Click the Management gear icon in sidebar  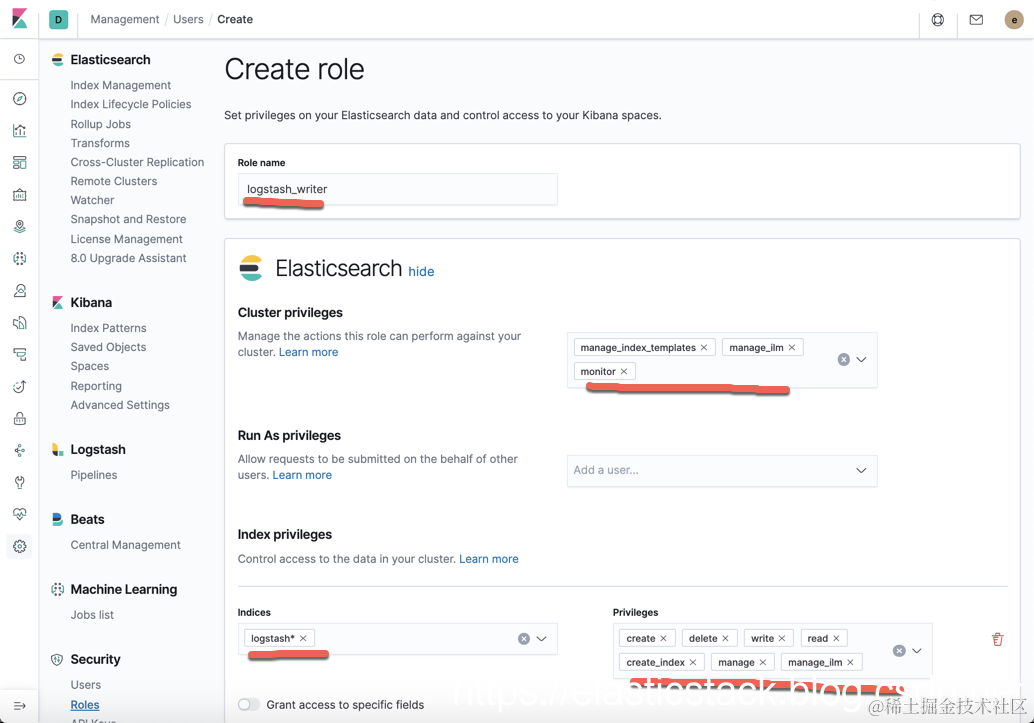pyautogui.click(x=20, y=546)
